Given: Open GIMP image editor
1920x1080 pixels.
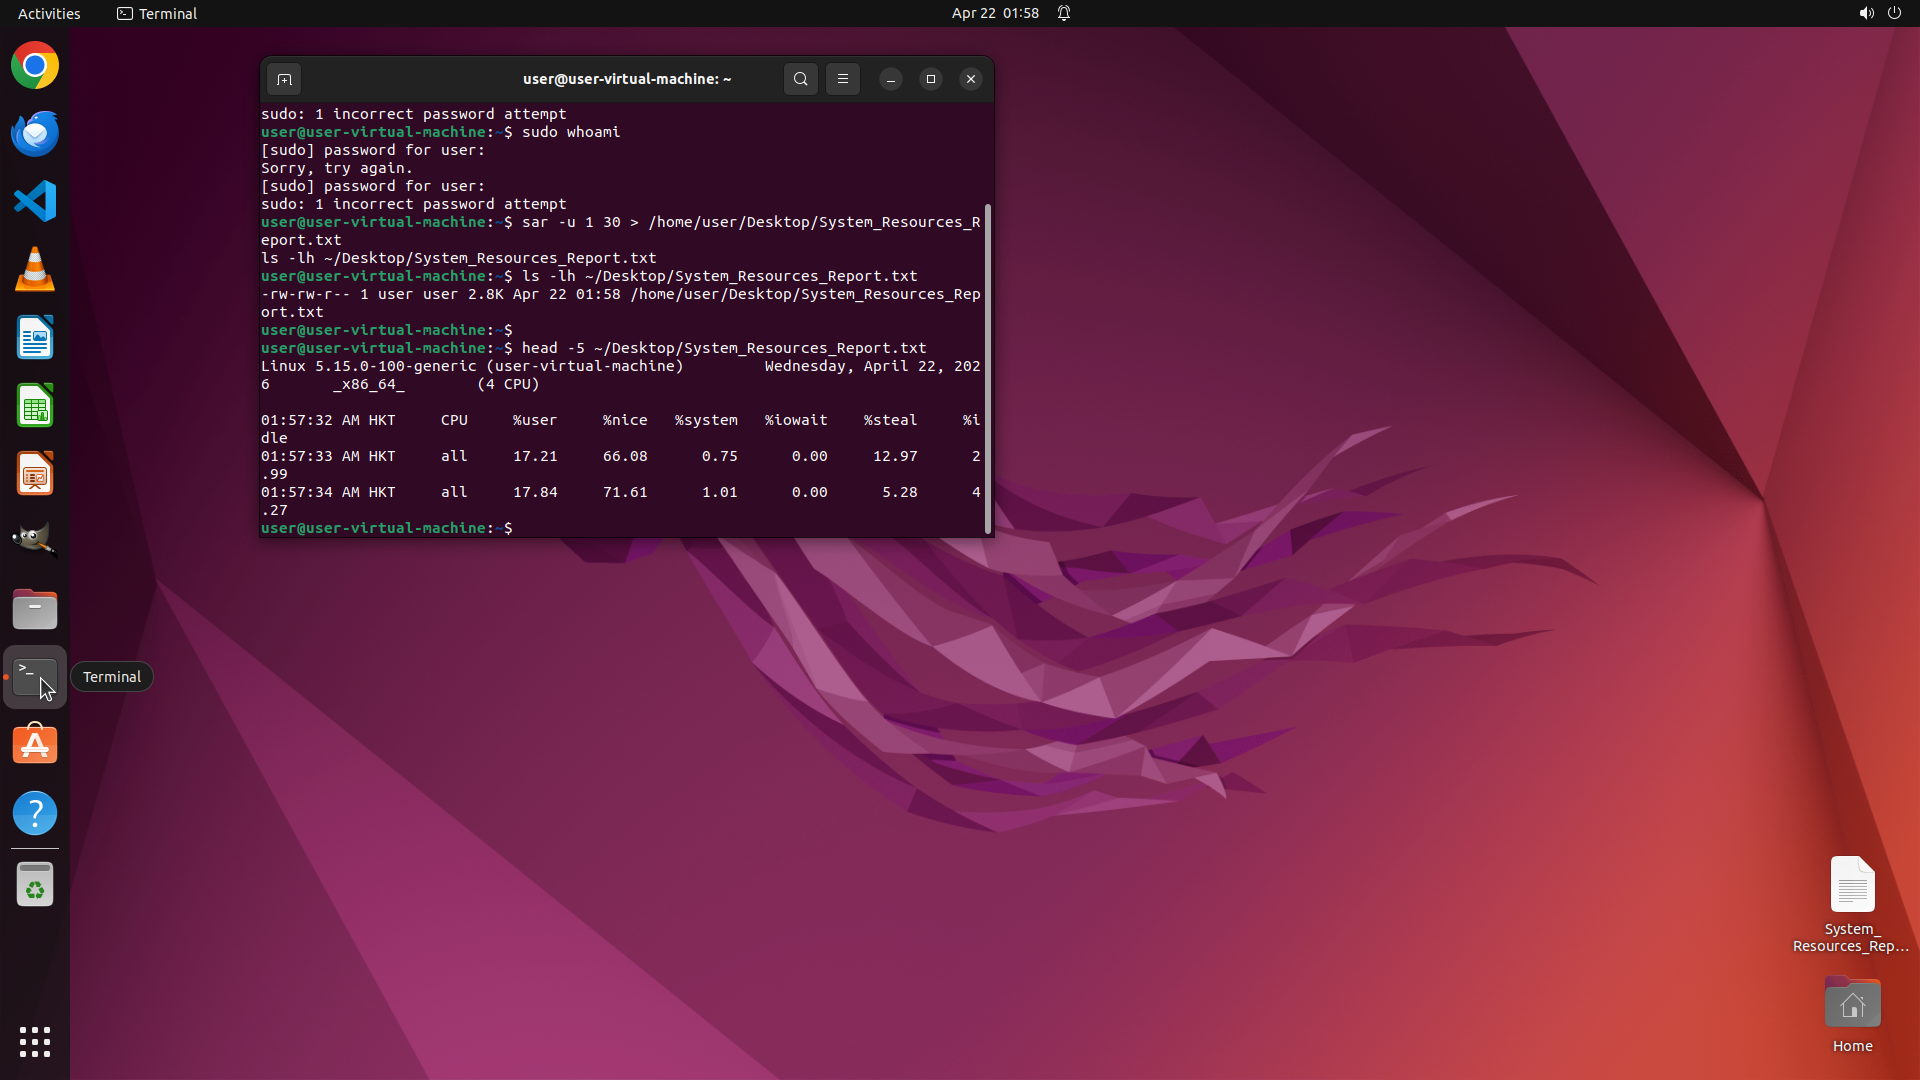Looking at the screenshot, I should [35, 541].
